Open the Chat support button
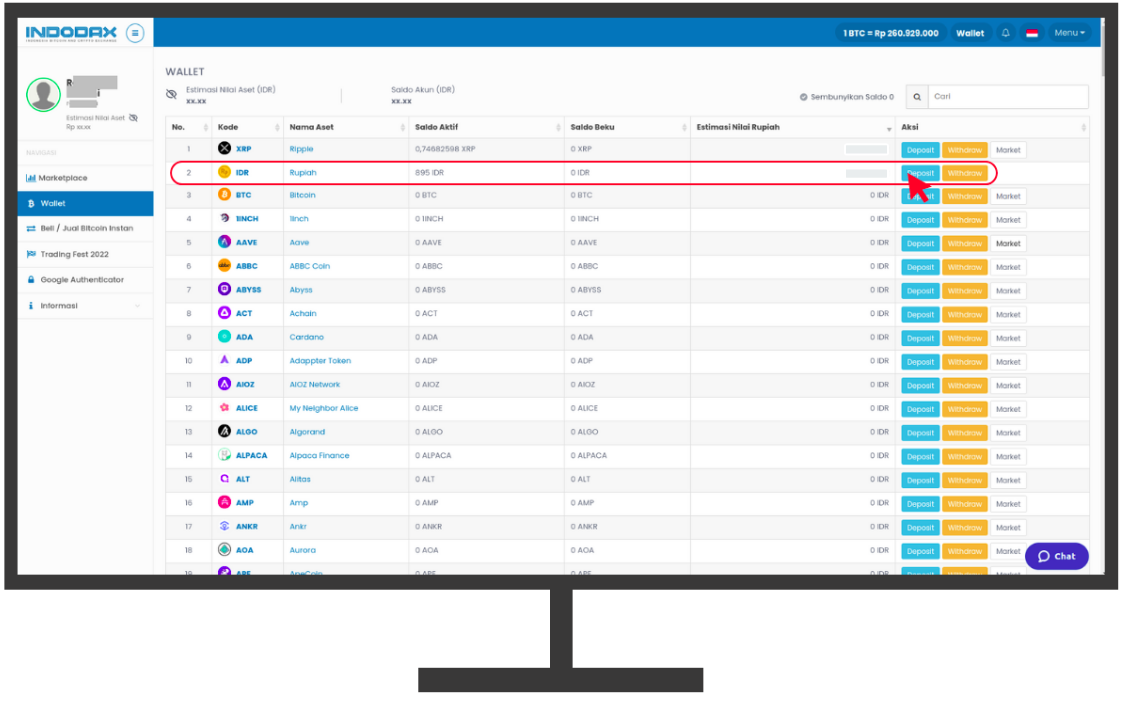 point(1056,556)
